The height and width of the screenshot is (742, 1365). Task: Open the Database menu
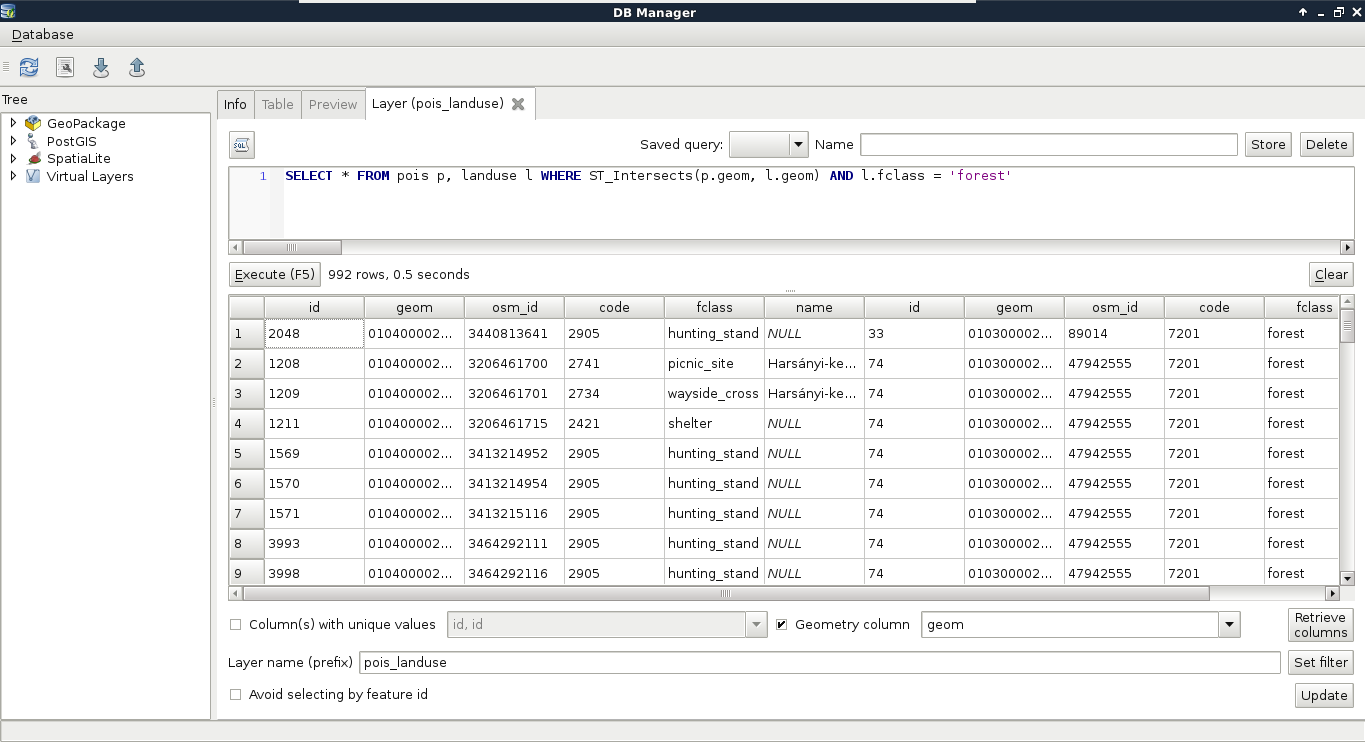42,35
